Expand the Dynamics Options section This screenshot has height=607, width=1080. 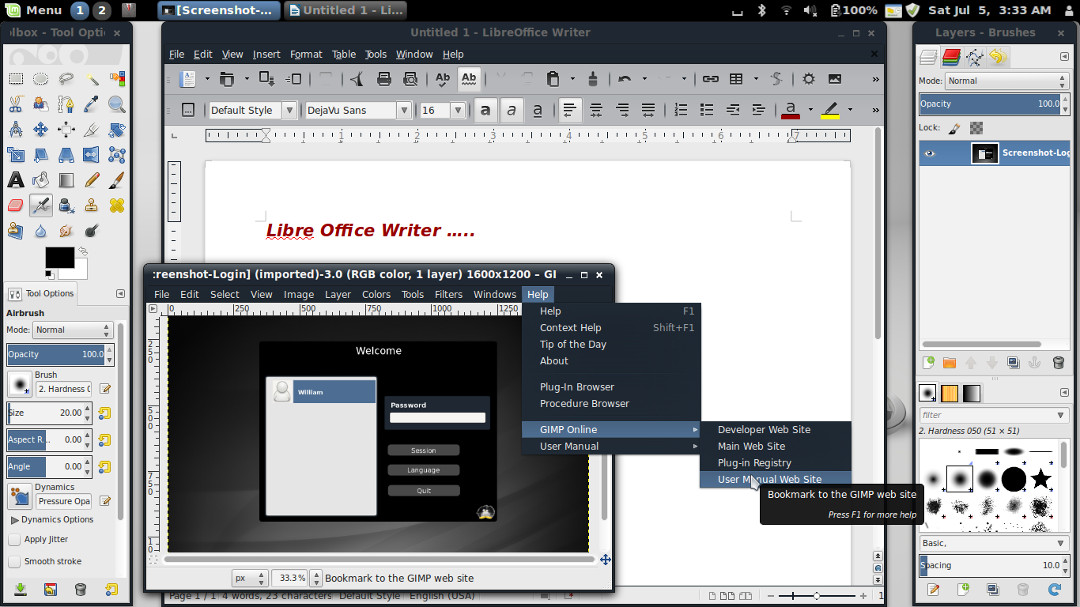coord(52,519)
